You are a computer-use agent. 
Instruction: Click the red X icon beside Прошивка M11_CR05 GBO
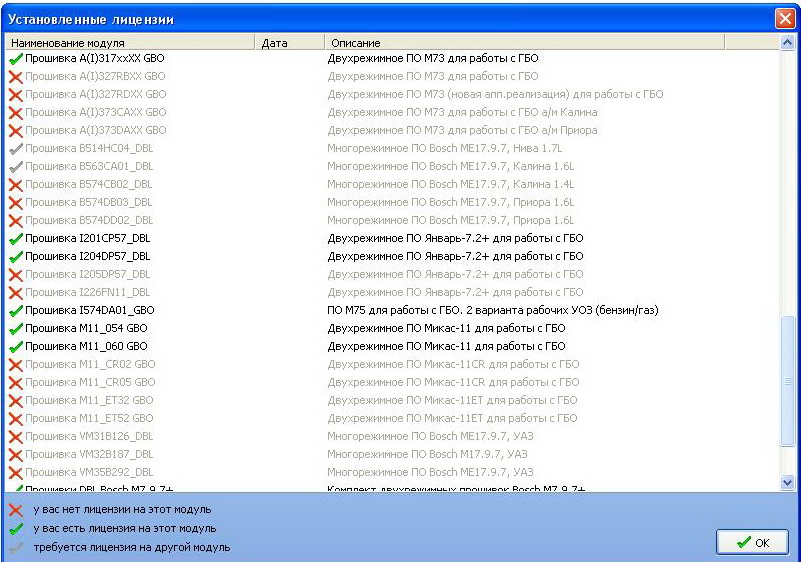(16, 383)
